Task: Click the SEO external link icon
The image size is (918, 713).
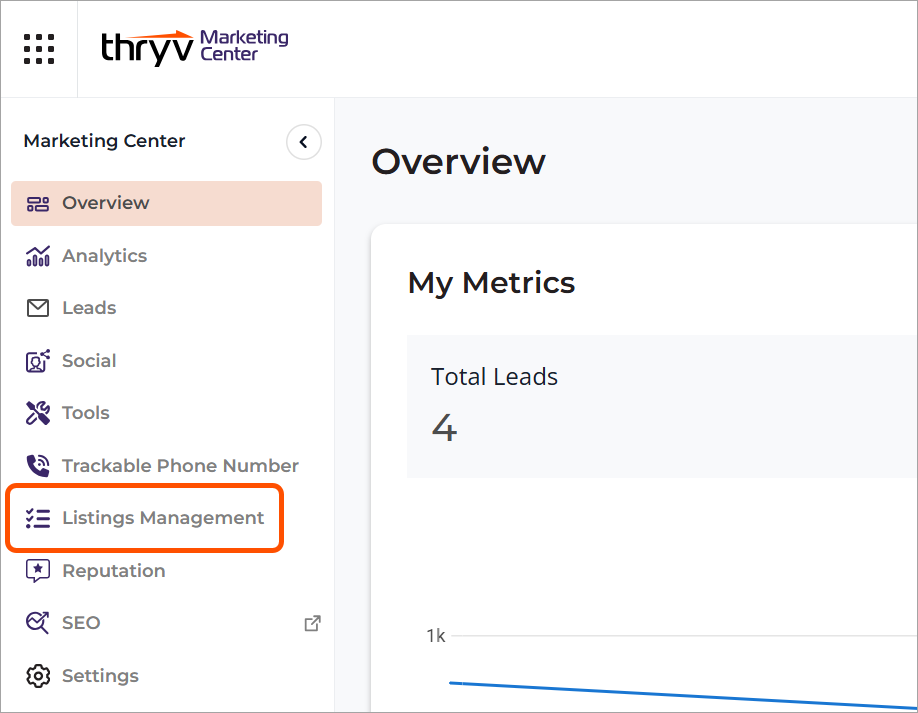Action: click(312, 623)
